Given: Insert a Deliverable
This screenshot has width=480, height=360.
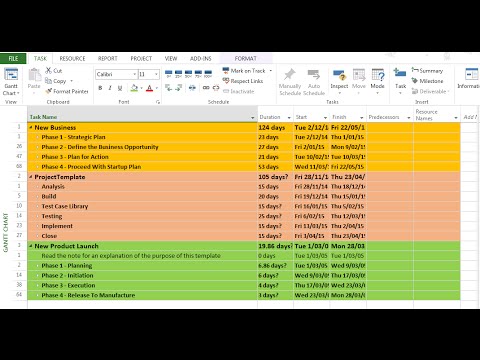Looking at the screenshot, I should (430, 91).
